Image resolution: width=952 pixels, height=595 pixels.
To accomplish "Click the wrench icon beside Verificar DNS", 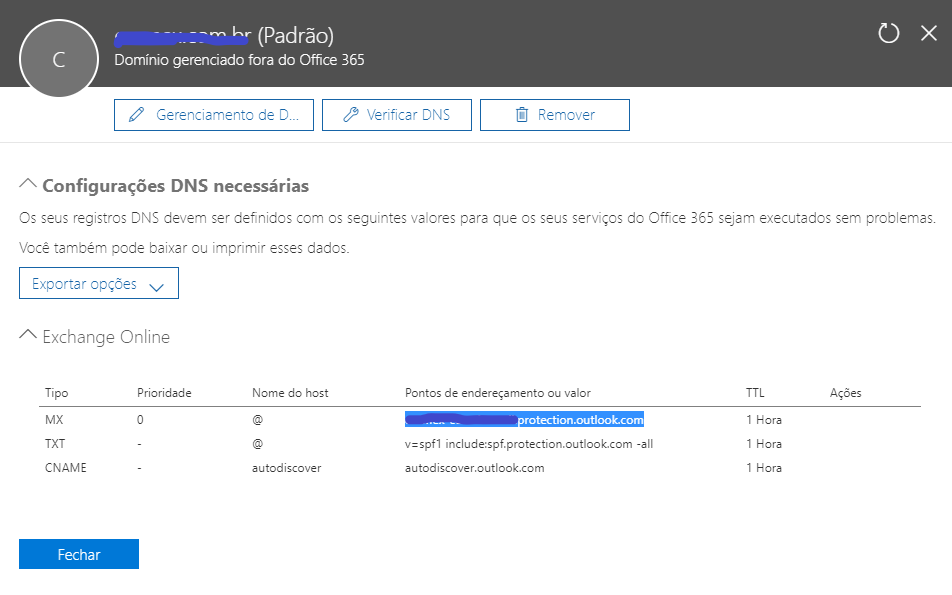I will click(350, 114).
